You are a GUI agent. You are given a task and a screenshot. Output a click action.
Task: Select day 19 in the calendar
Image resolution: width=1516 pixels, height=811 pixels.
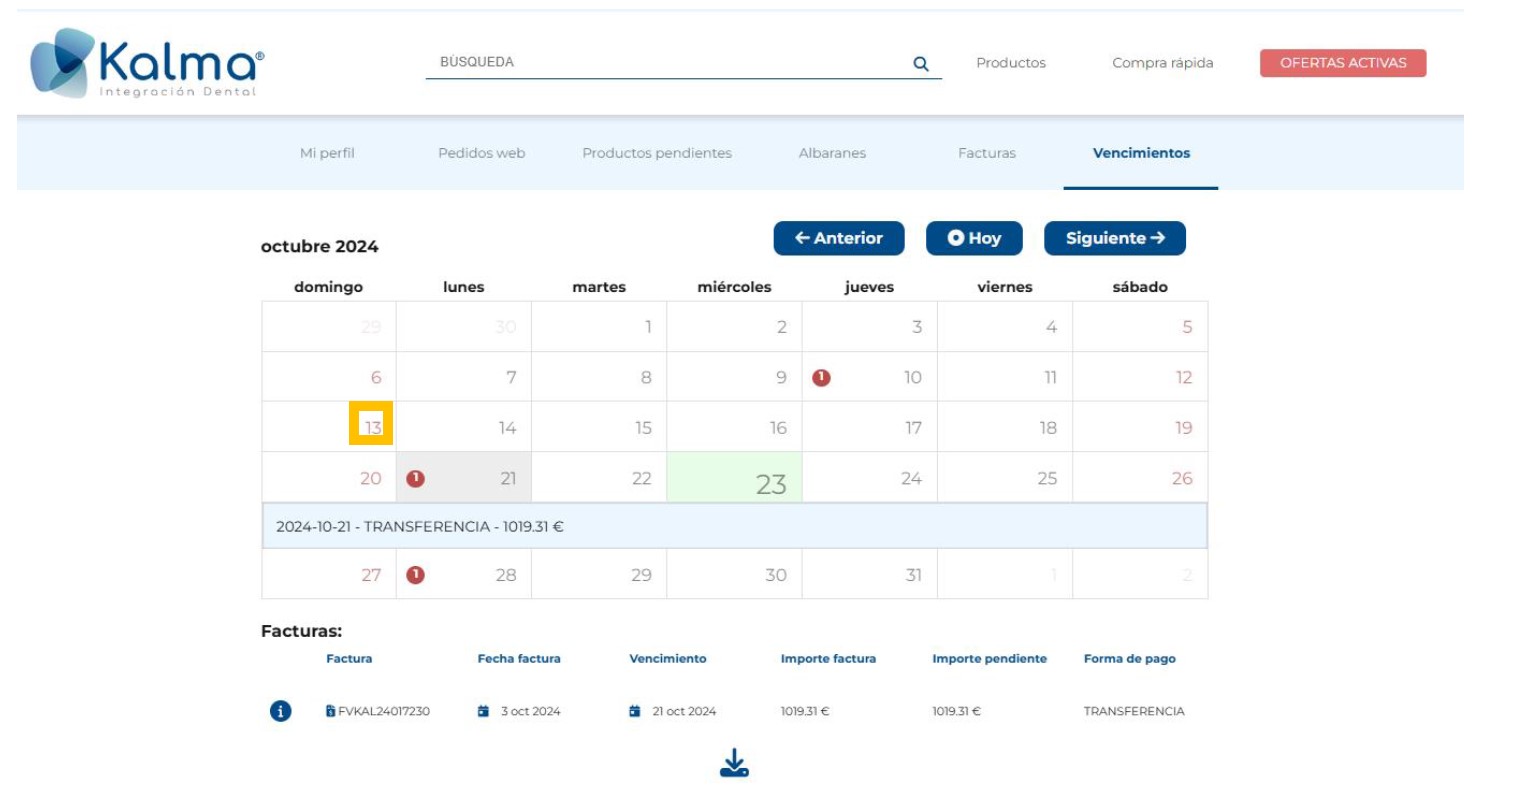[1140, 427]
